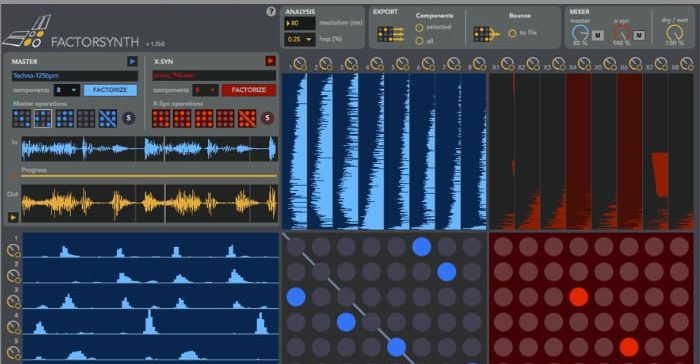Viewport: 700px width, 364px height.
Task: Click the knob icon labeled X3
Action: click(559, 64)
